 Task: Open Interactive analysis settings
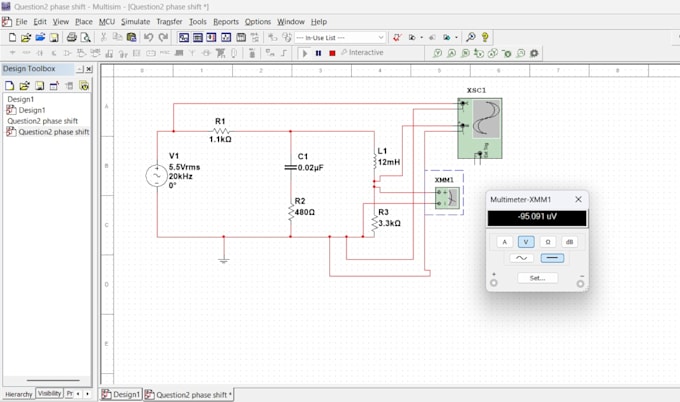[362, 52]
